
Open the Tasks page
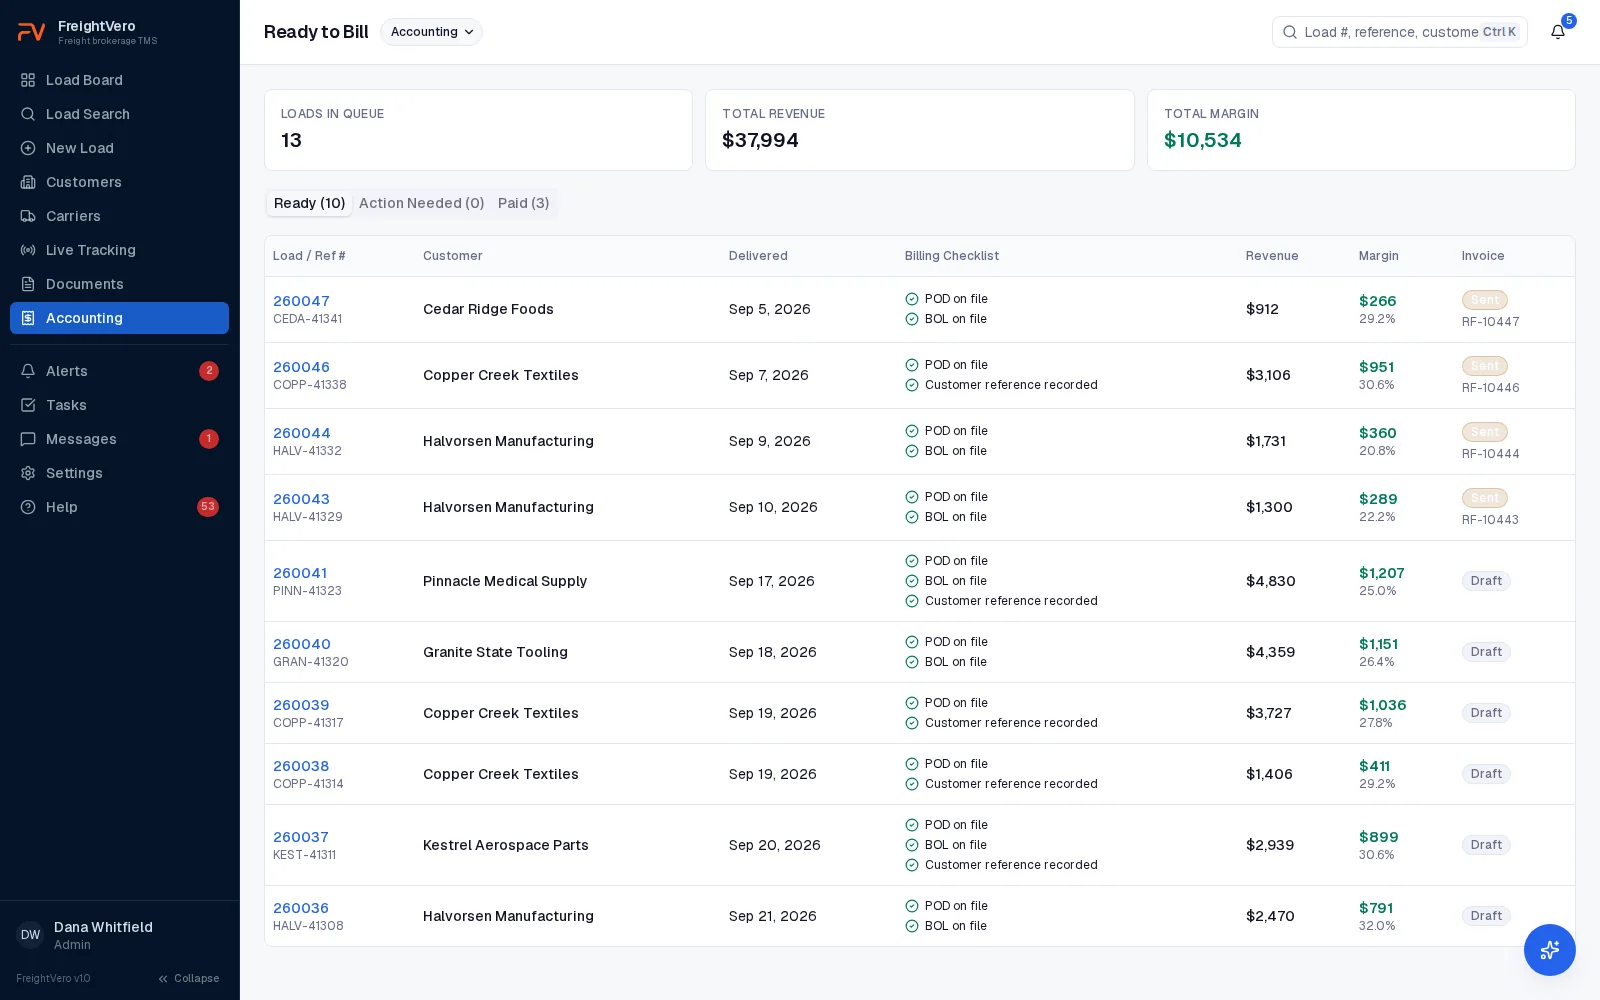tap(119, 405)
